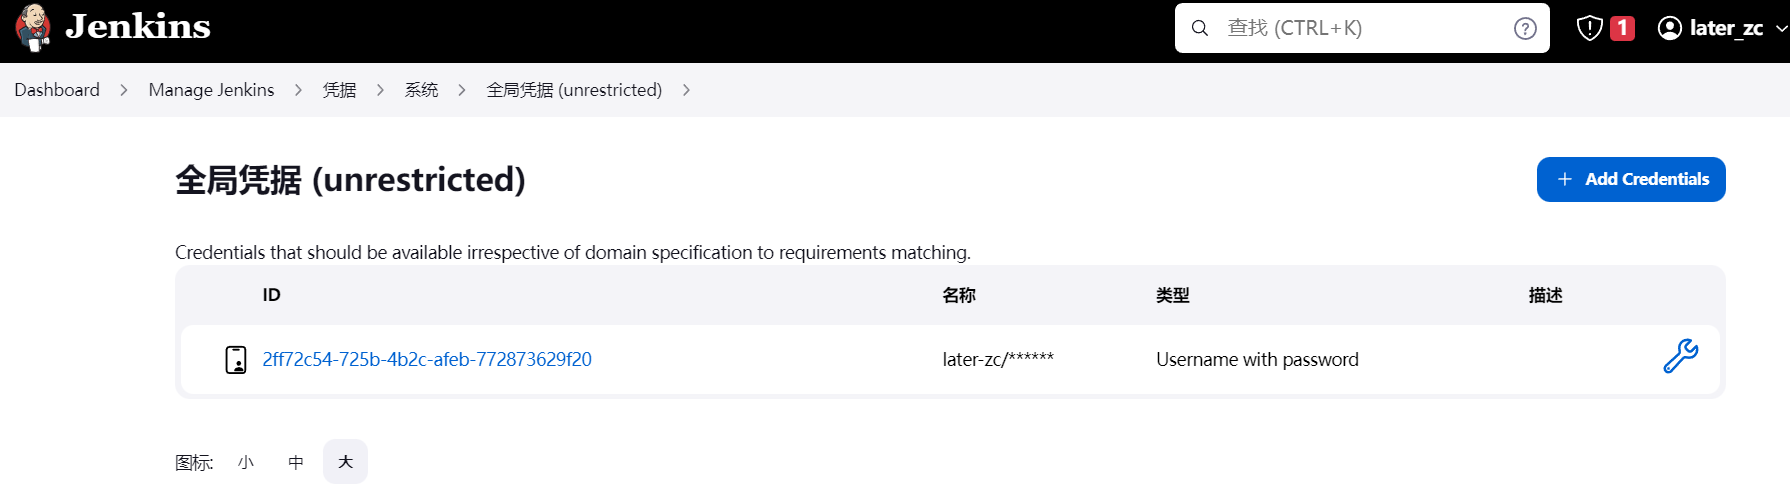This screenshot has width=1790, height=490.
Task: Open the 系统 breadcrumb item
Action: coord(421,90)
